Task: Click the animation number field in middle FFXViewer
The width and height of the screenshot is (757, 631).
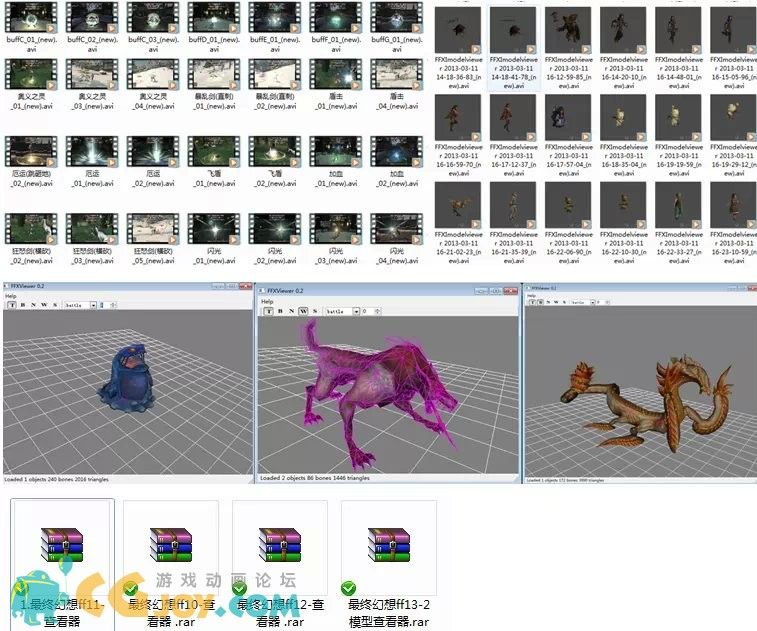Action: (368, 312)
